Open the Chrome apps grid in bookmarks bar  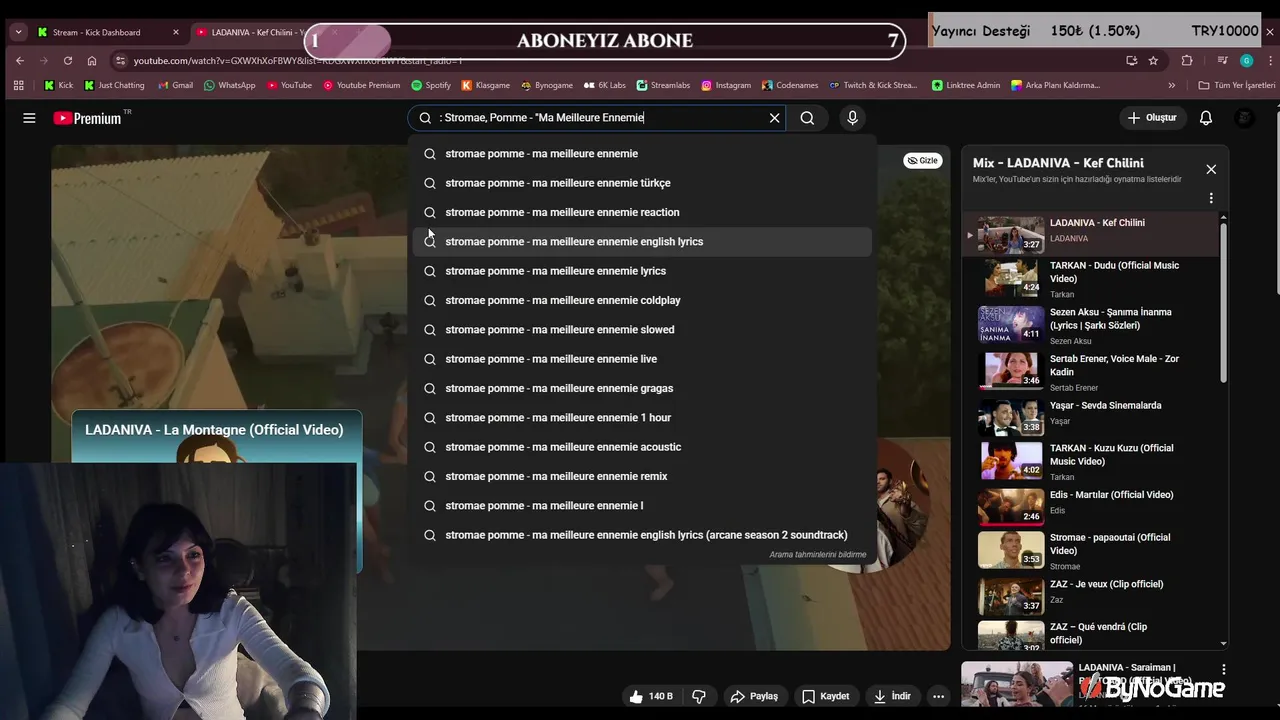click(x=18, y=85)
